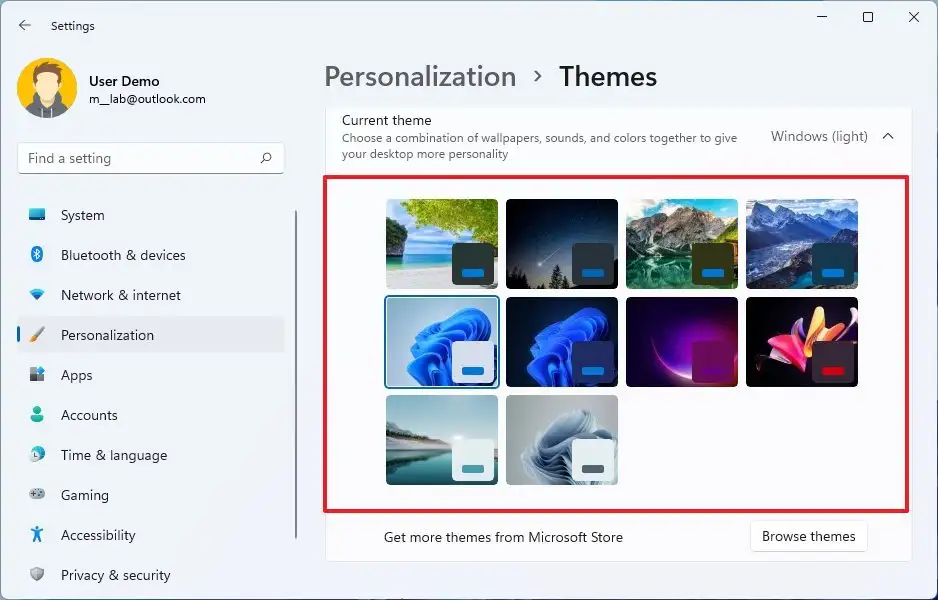Open Time & language settings
Image resolution: width=938 pixels, height=600 pixels.
113,455
